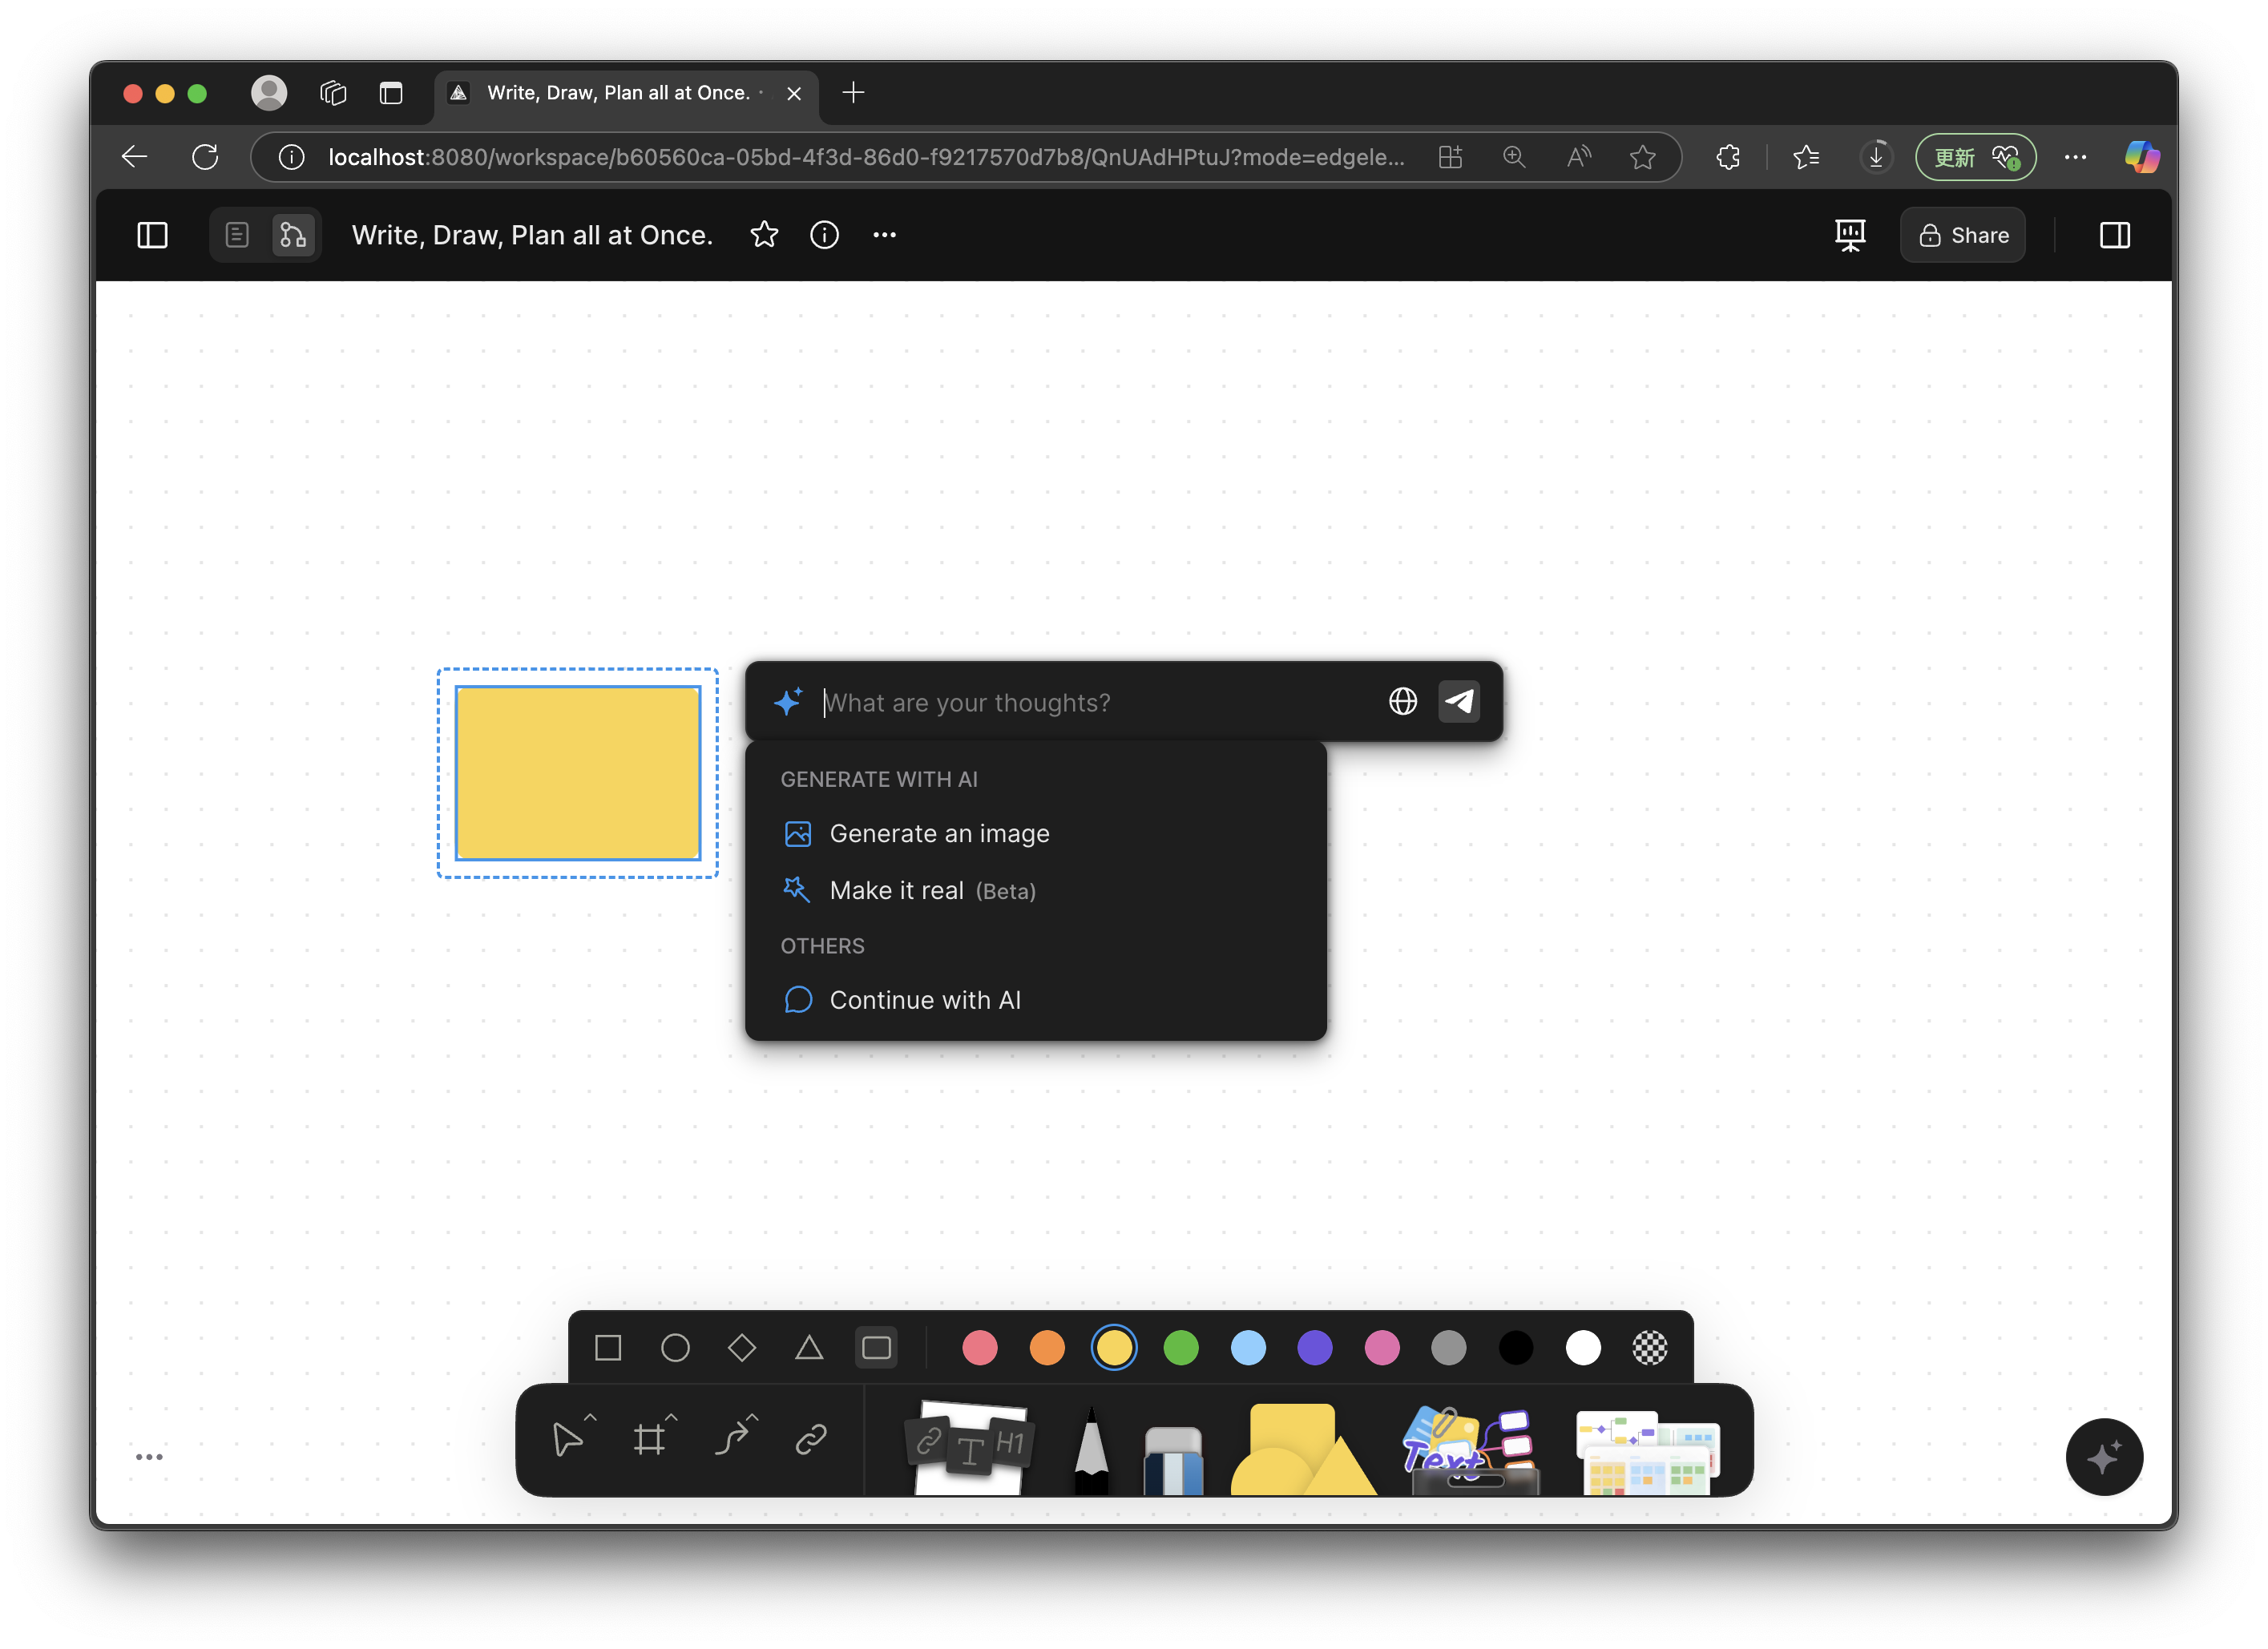Open the presentation mode icon

click(1850, 235)
